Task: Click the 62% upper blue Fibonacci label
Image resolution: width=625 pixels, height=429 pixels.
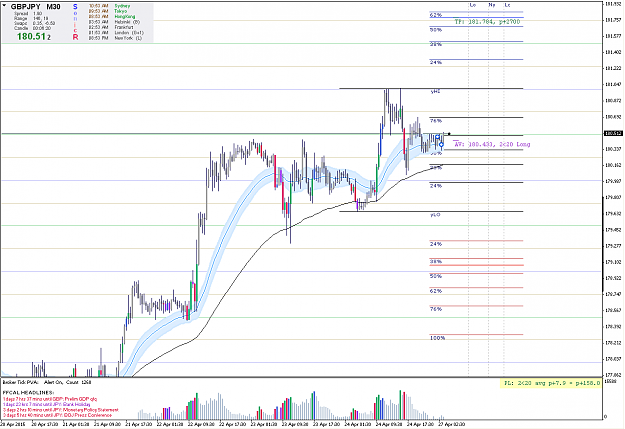Action: pos(436,15)
